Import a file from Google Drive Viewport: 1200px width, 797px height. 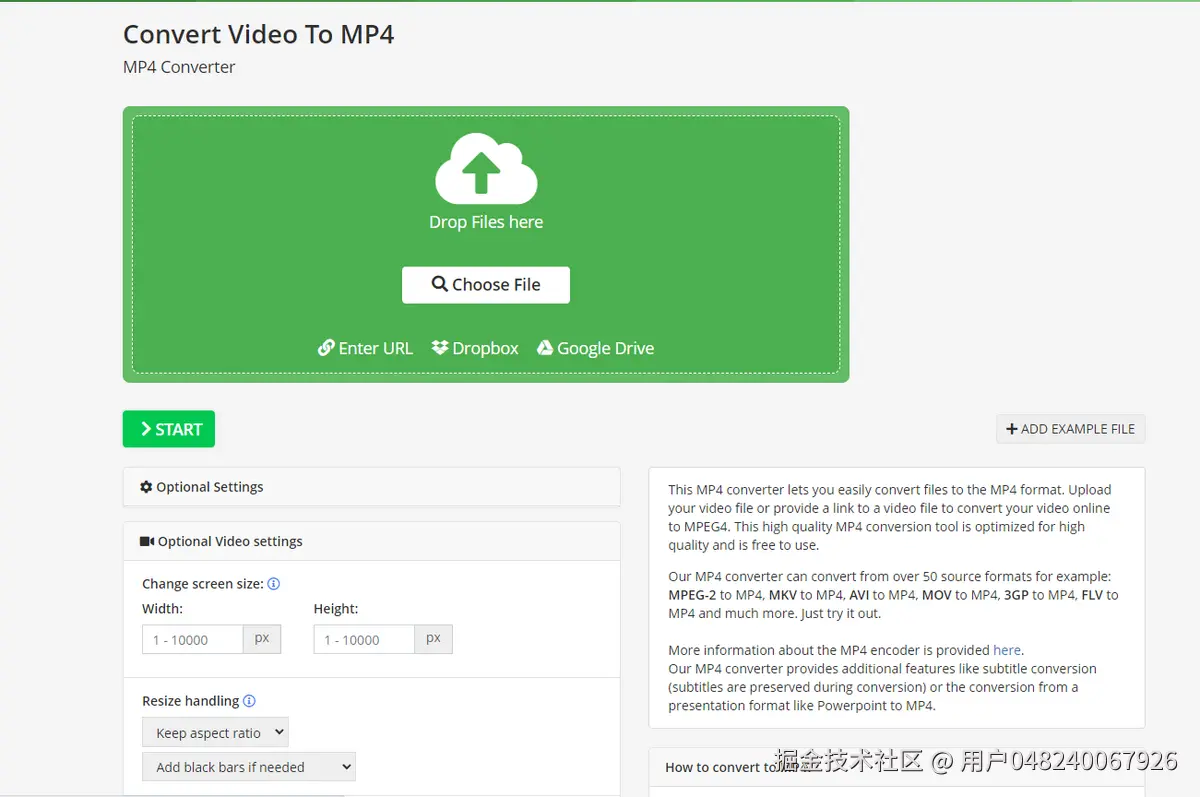click(596, 348)
